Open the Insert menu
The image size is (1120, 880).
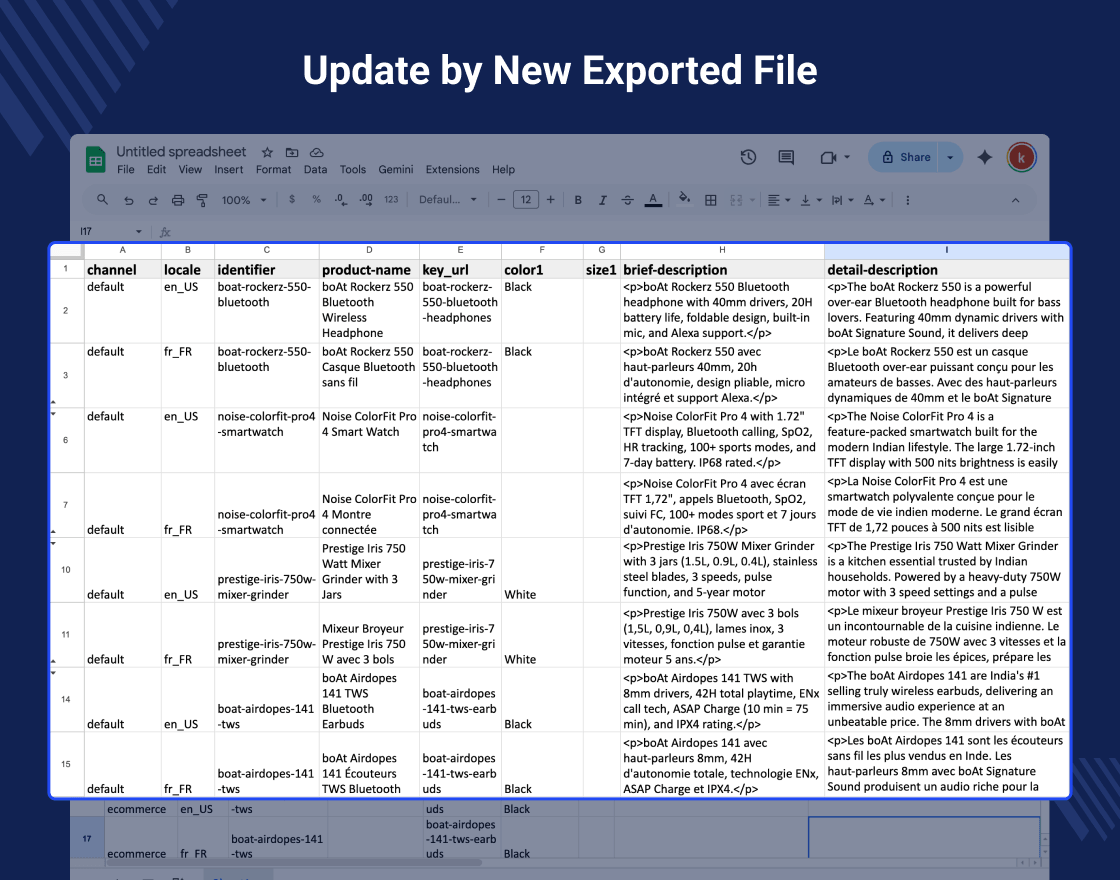tap(229, 170)
